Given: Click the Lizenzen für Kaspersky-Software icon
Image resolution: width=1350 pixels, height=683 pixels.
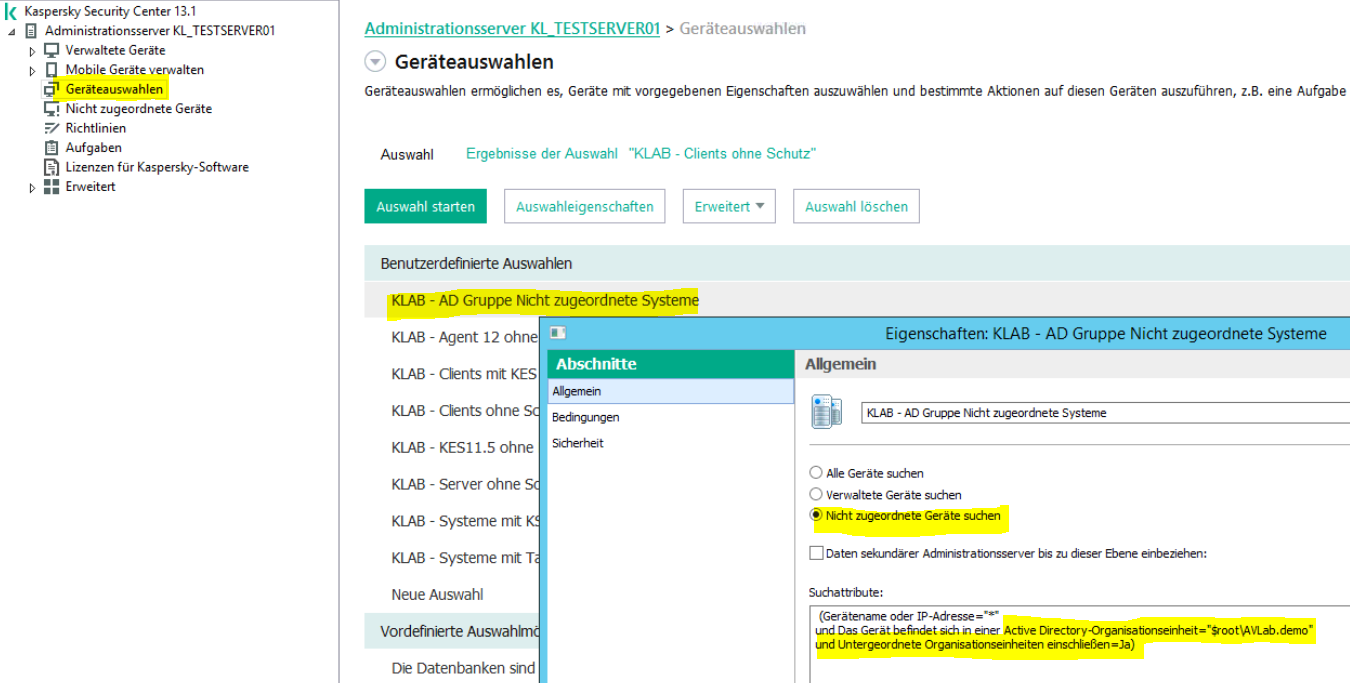Looking at the screenshot, I should pyautogui.click(x=52, y=167).
